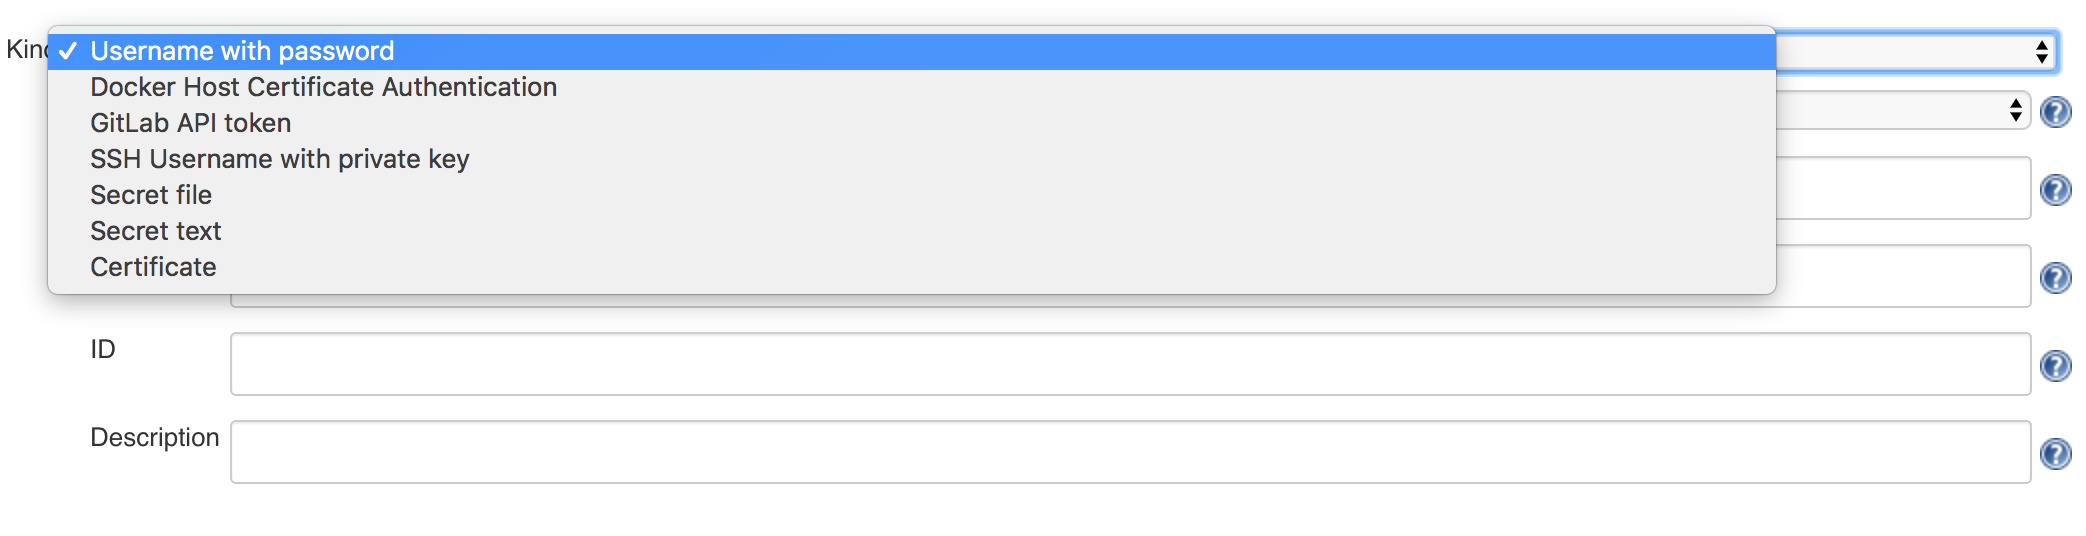Click the ID field label

click(x=103, y=349)
